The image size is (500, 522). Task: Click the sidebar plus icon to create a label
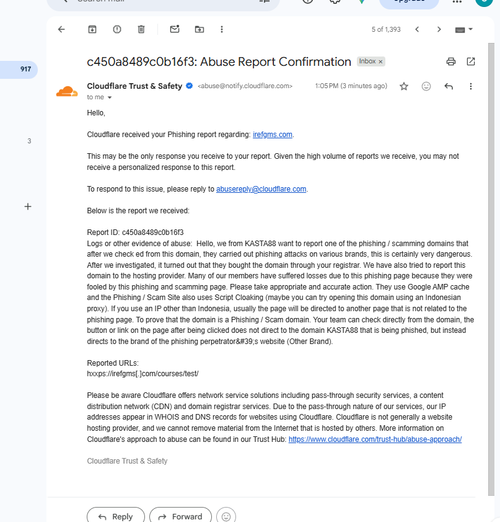coord(28,207)
